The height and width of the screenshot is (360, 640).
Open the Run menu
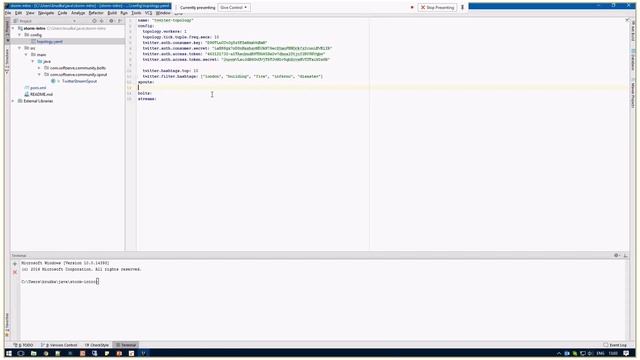click(124, 13)
